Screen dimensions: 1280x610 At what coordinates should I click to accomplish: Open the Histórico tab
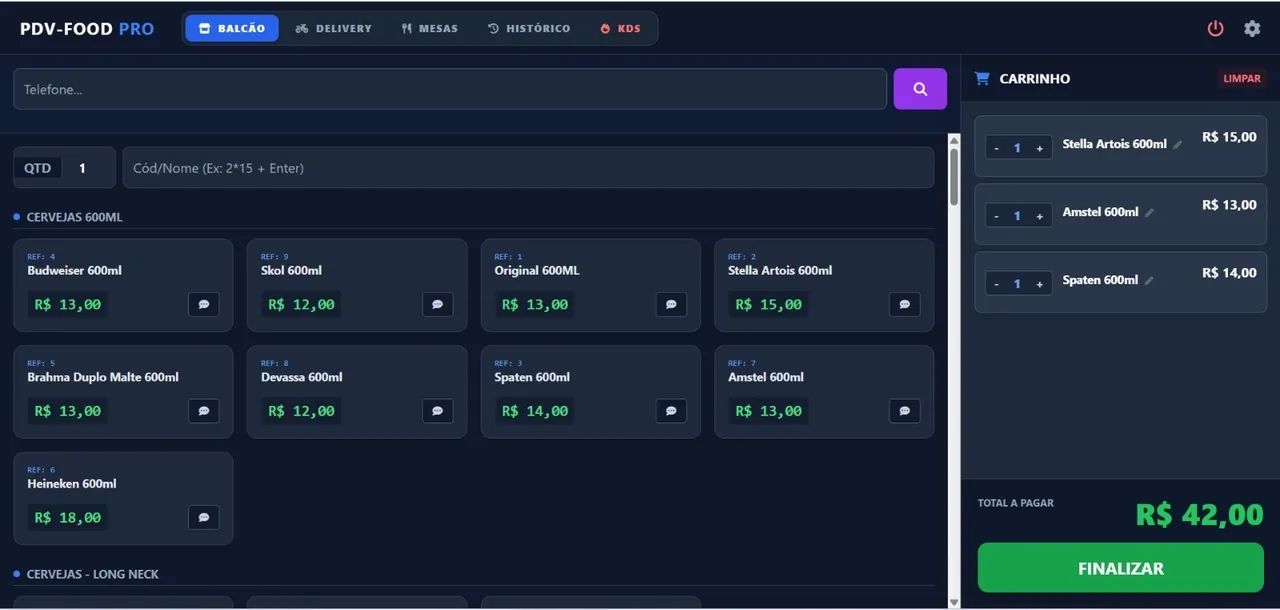point(529,28)
